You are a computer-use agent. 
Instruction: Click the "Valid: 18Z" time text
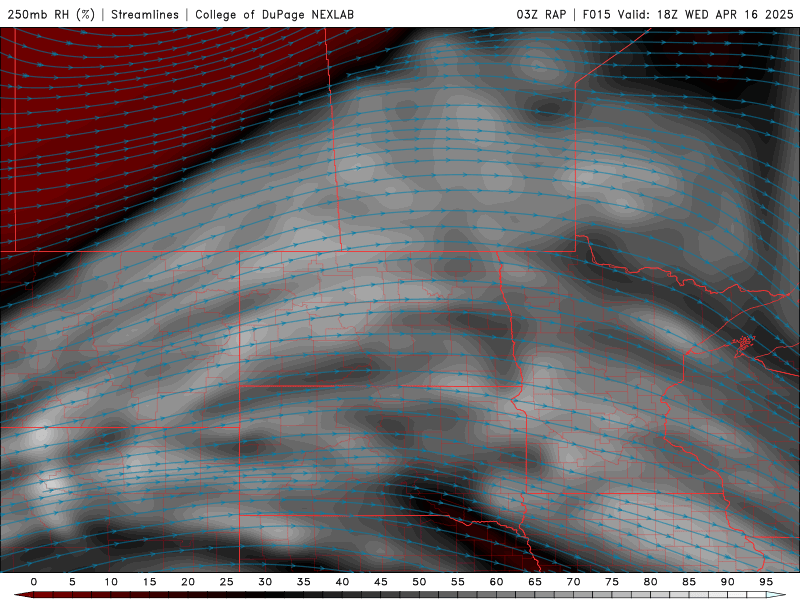(647, 14)
